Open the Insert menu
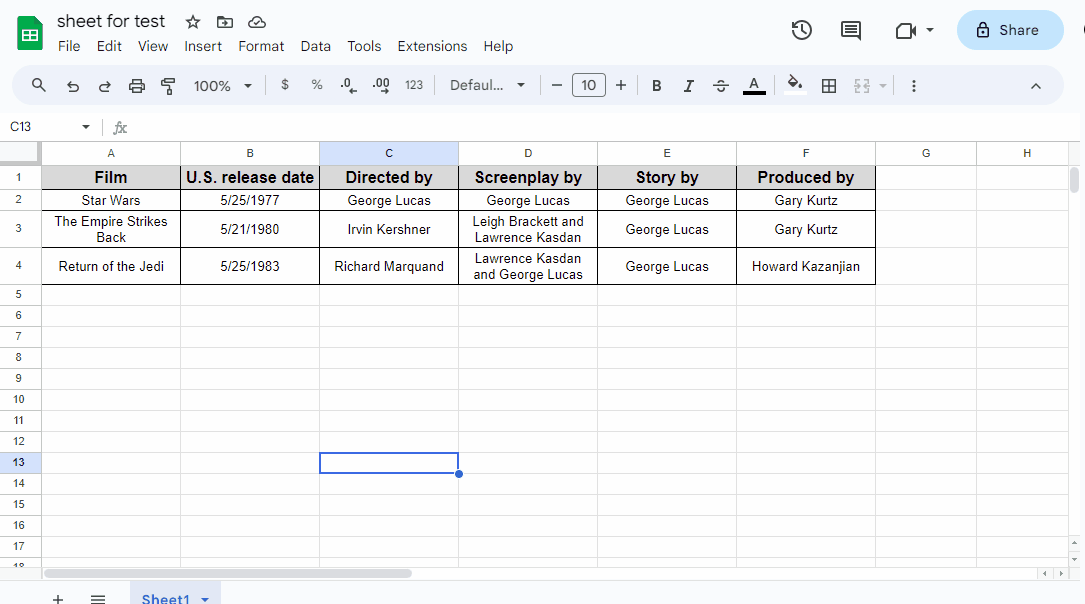1085x604 pixels. [x=203, y=46]
